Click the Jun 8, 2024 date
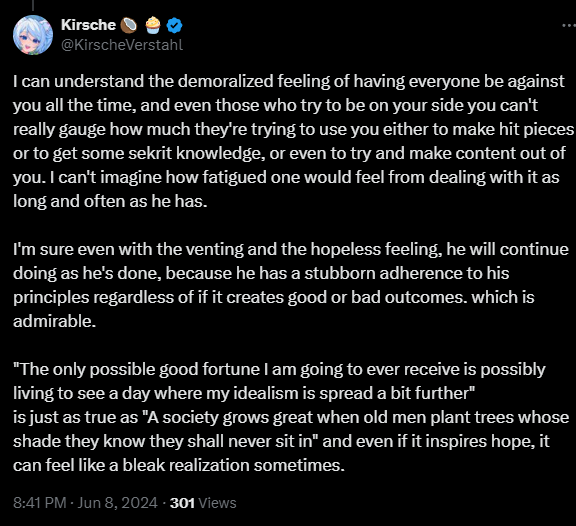The height and width of the screenshot is (526, 576). click(118, 502)
